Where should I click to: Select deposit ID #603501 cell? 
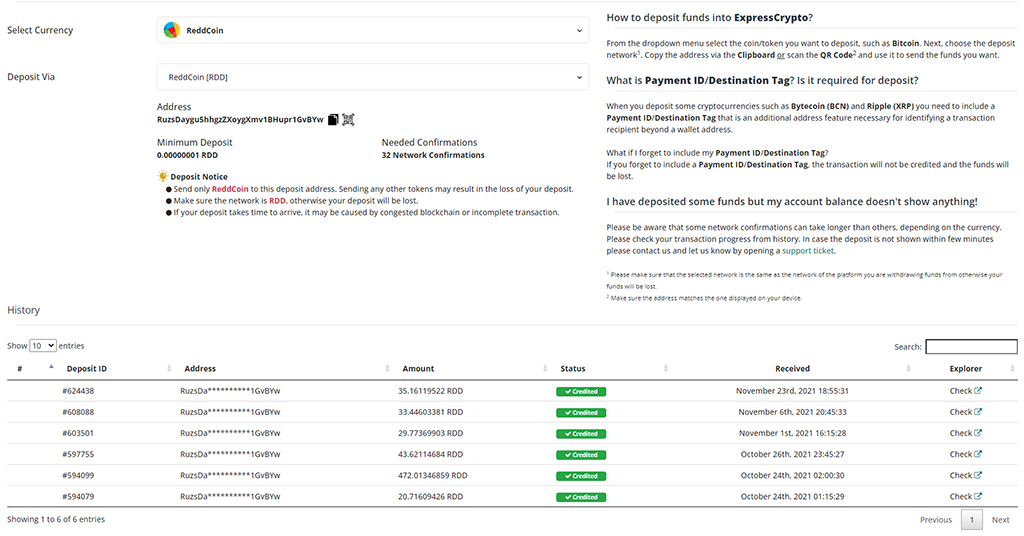78,433
